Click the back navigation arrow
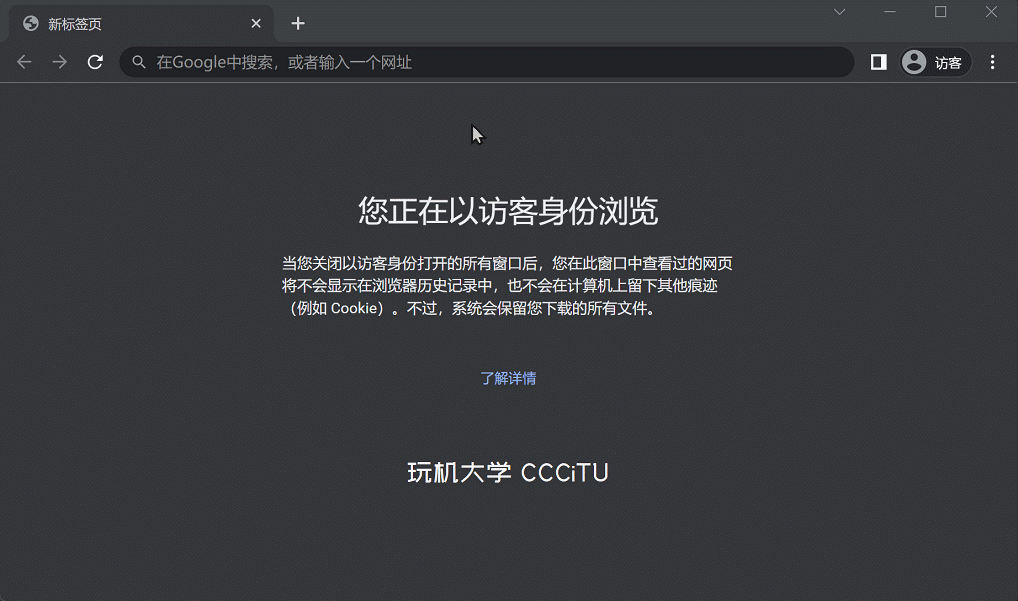This screenshot has width=1018, height=601. coord(25,62)
